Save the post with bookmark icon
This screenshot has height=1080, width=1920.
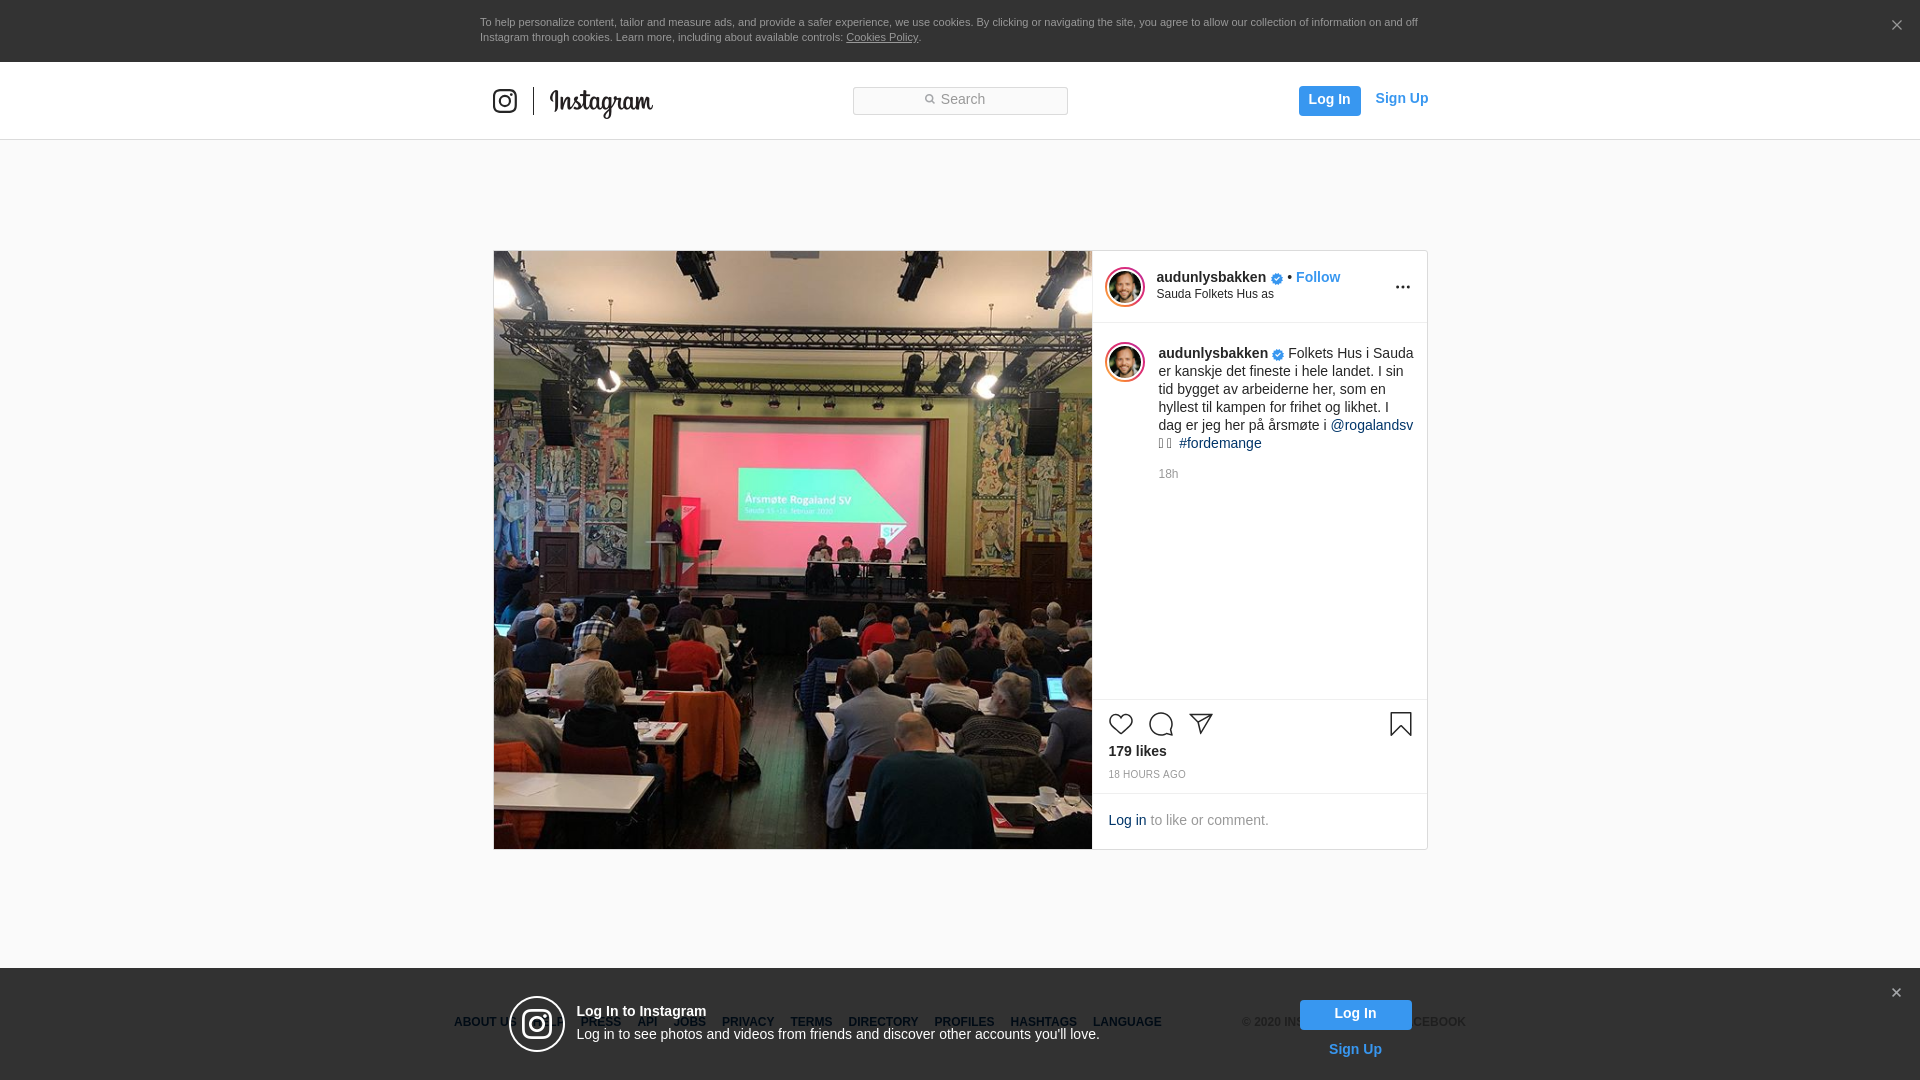[1400, 724]
